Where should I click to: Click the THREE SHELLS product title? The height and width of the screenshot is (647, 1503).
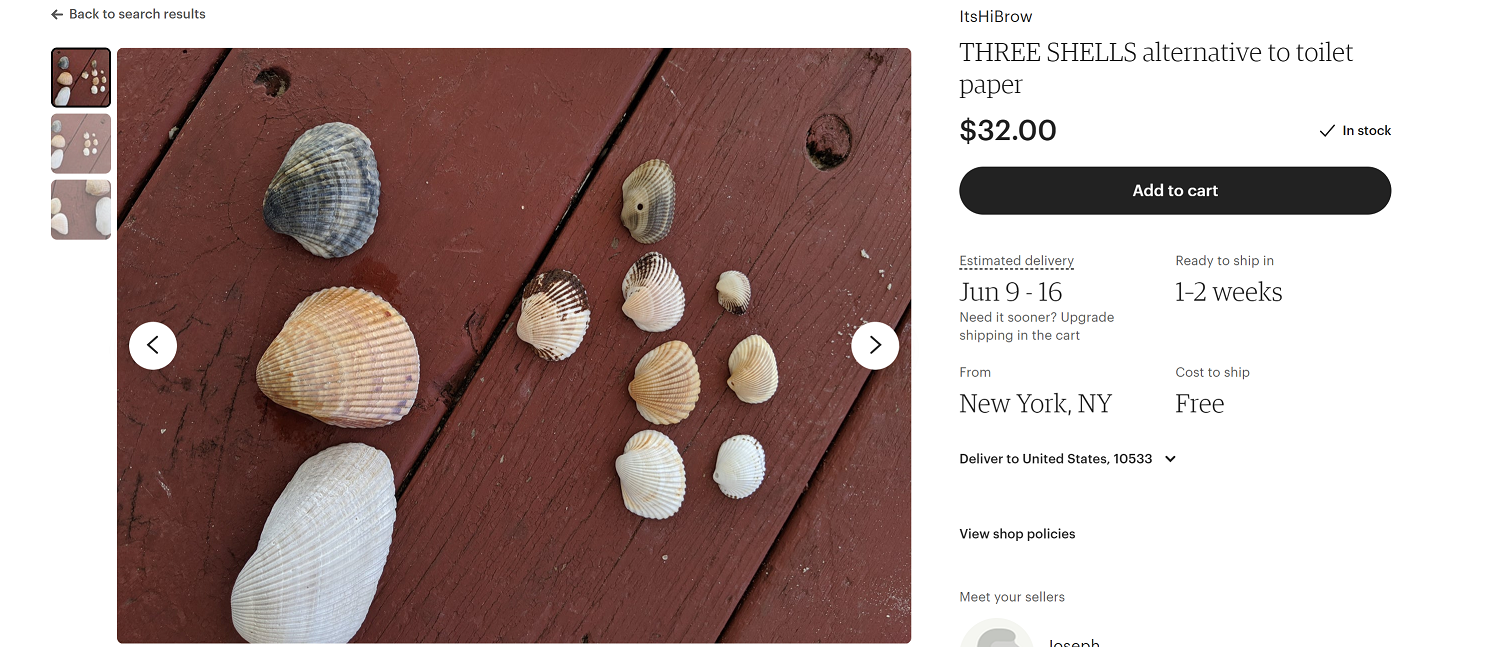point(1155,68)
